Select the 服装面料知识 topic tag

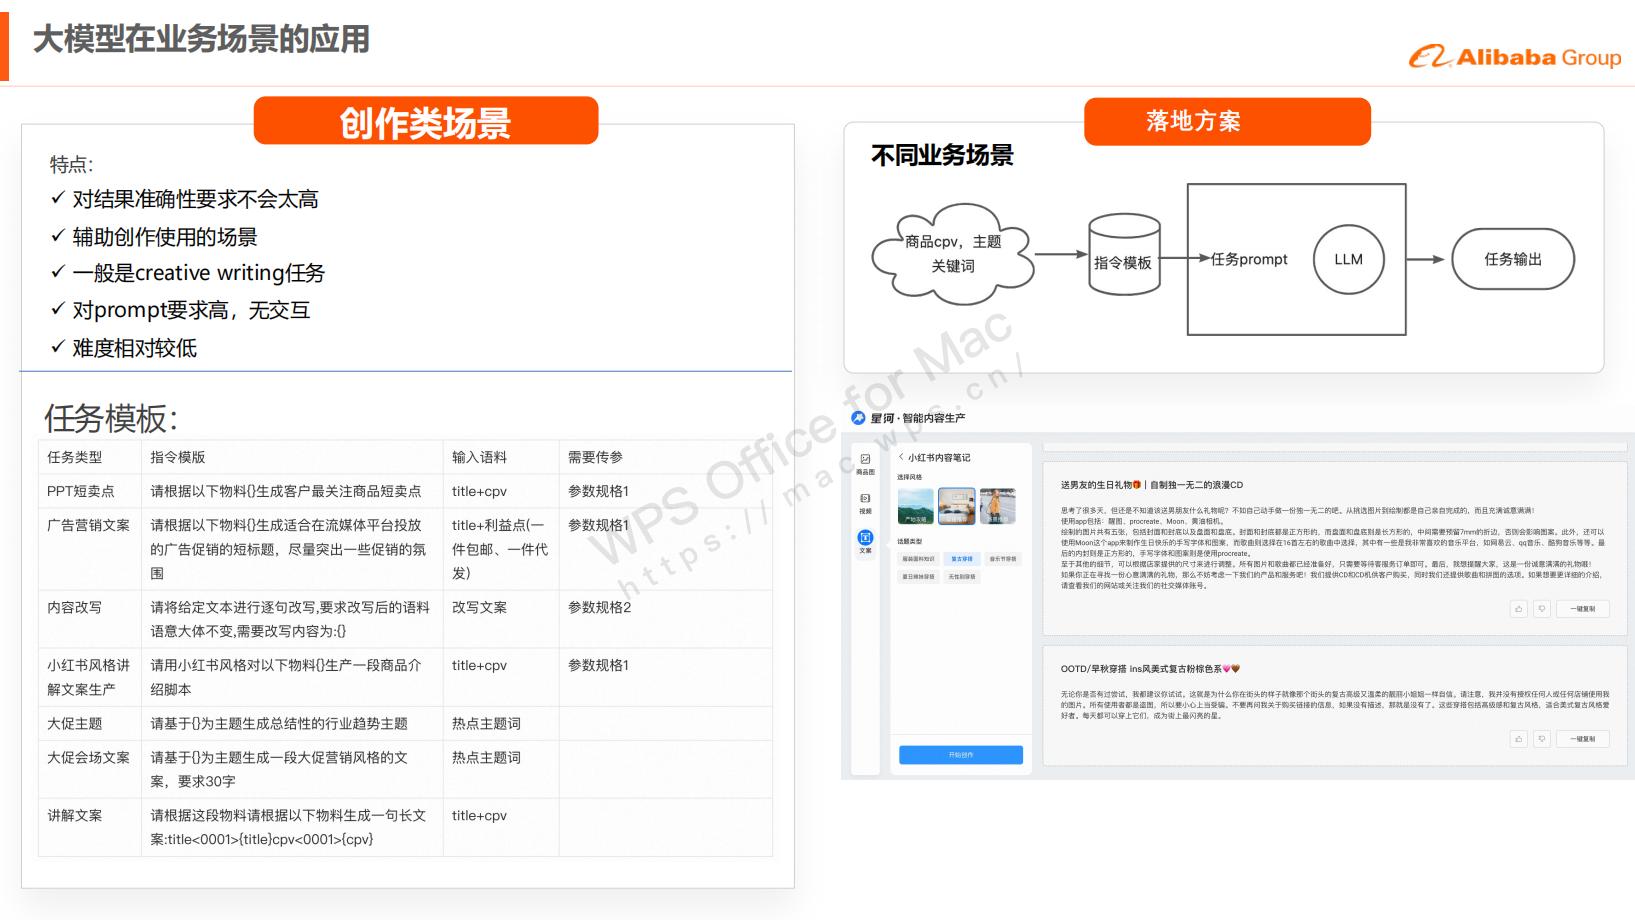[x=918, y=559]
